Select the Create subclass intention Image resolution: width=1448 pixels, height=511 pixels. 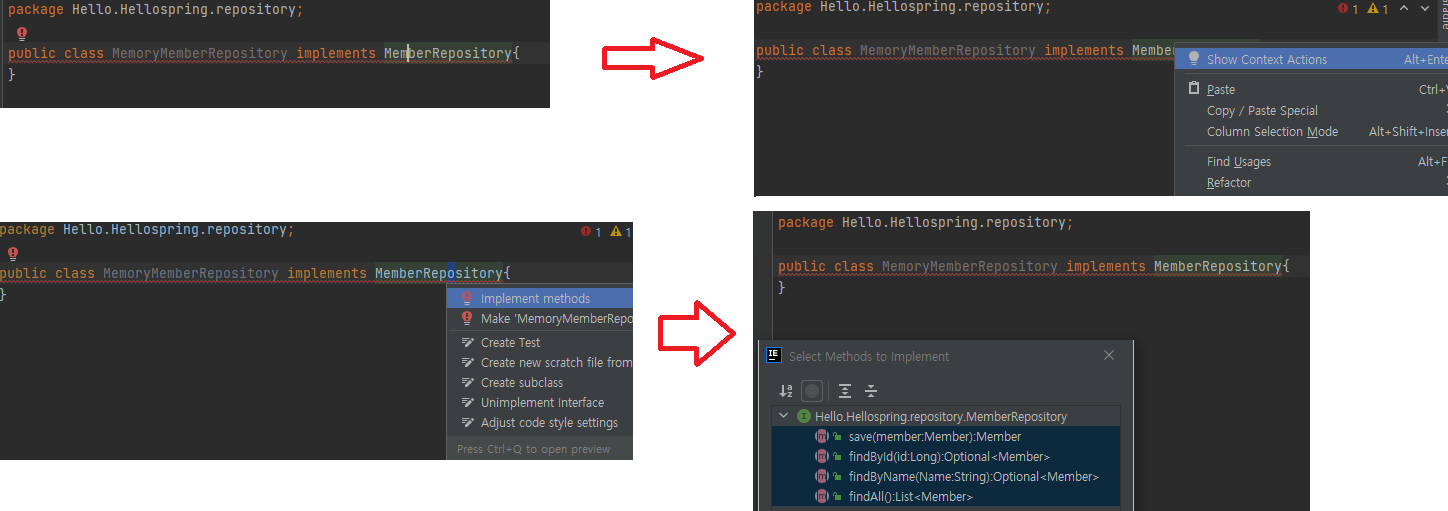coord(540,382)
